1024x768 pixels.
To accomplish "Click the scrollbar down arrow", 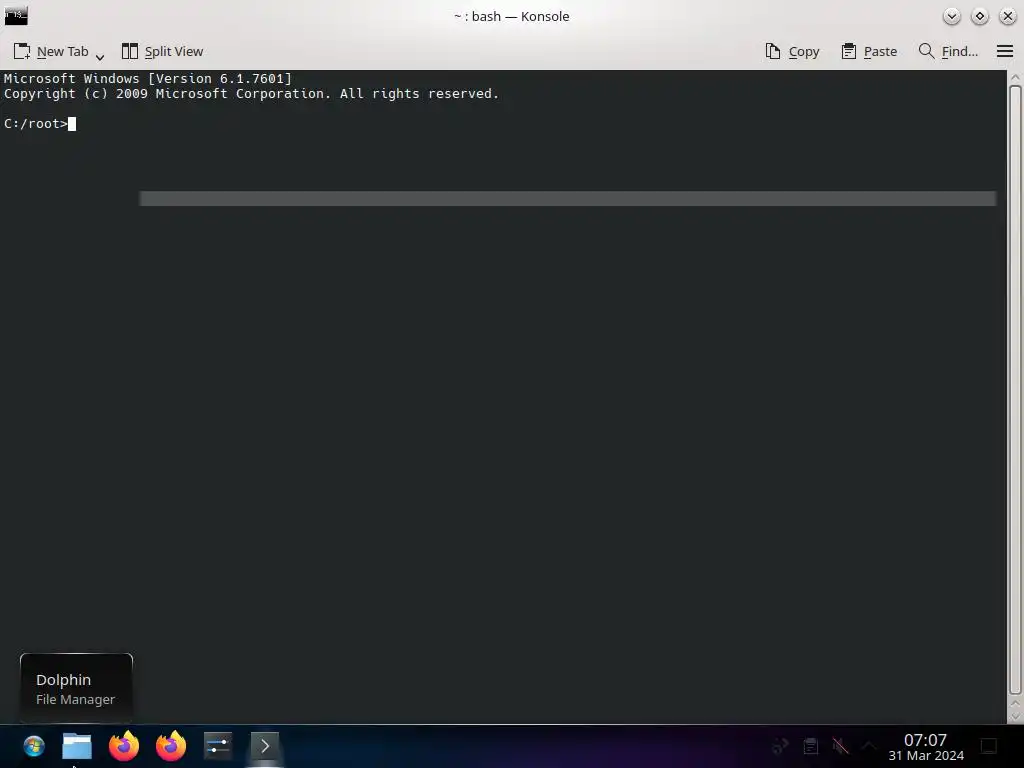I will pos(1015,716).
